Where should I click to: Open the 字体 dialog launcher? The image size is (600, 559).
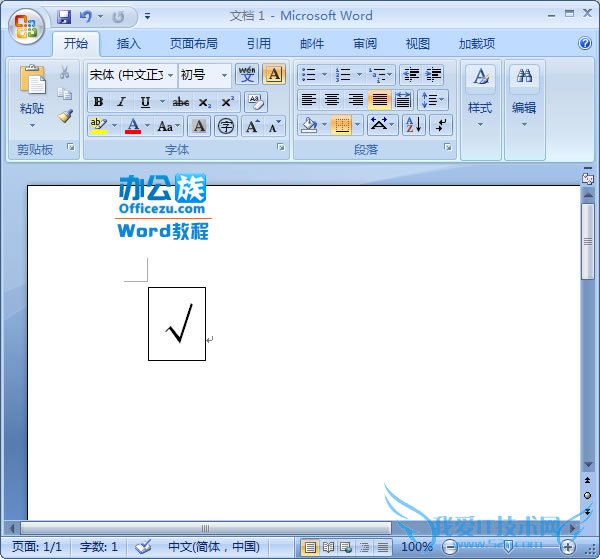point(281,147)
